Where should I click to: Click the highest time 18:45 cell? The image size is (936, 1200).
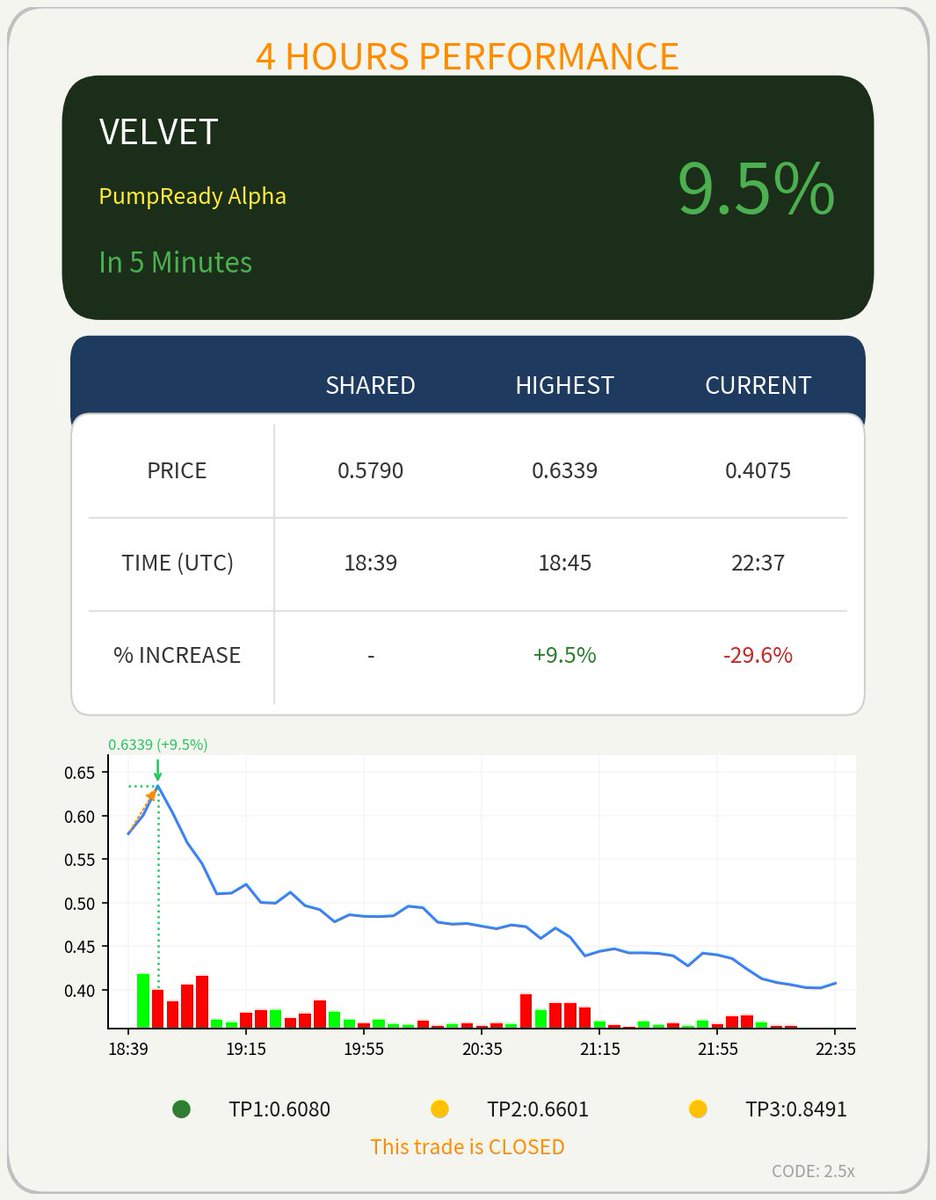(x=565, y=563)
